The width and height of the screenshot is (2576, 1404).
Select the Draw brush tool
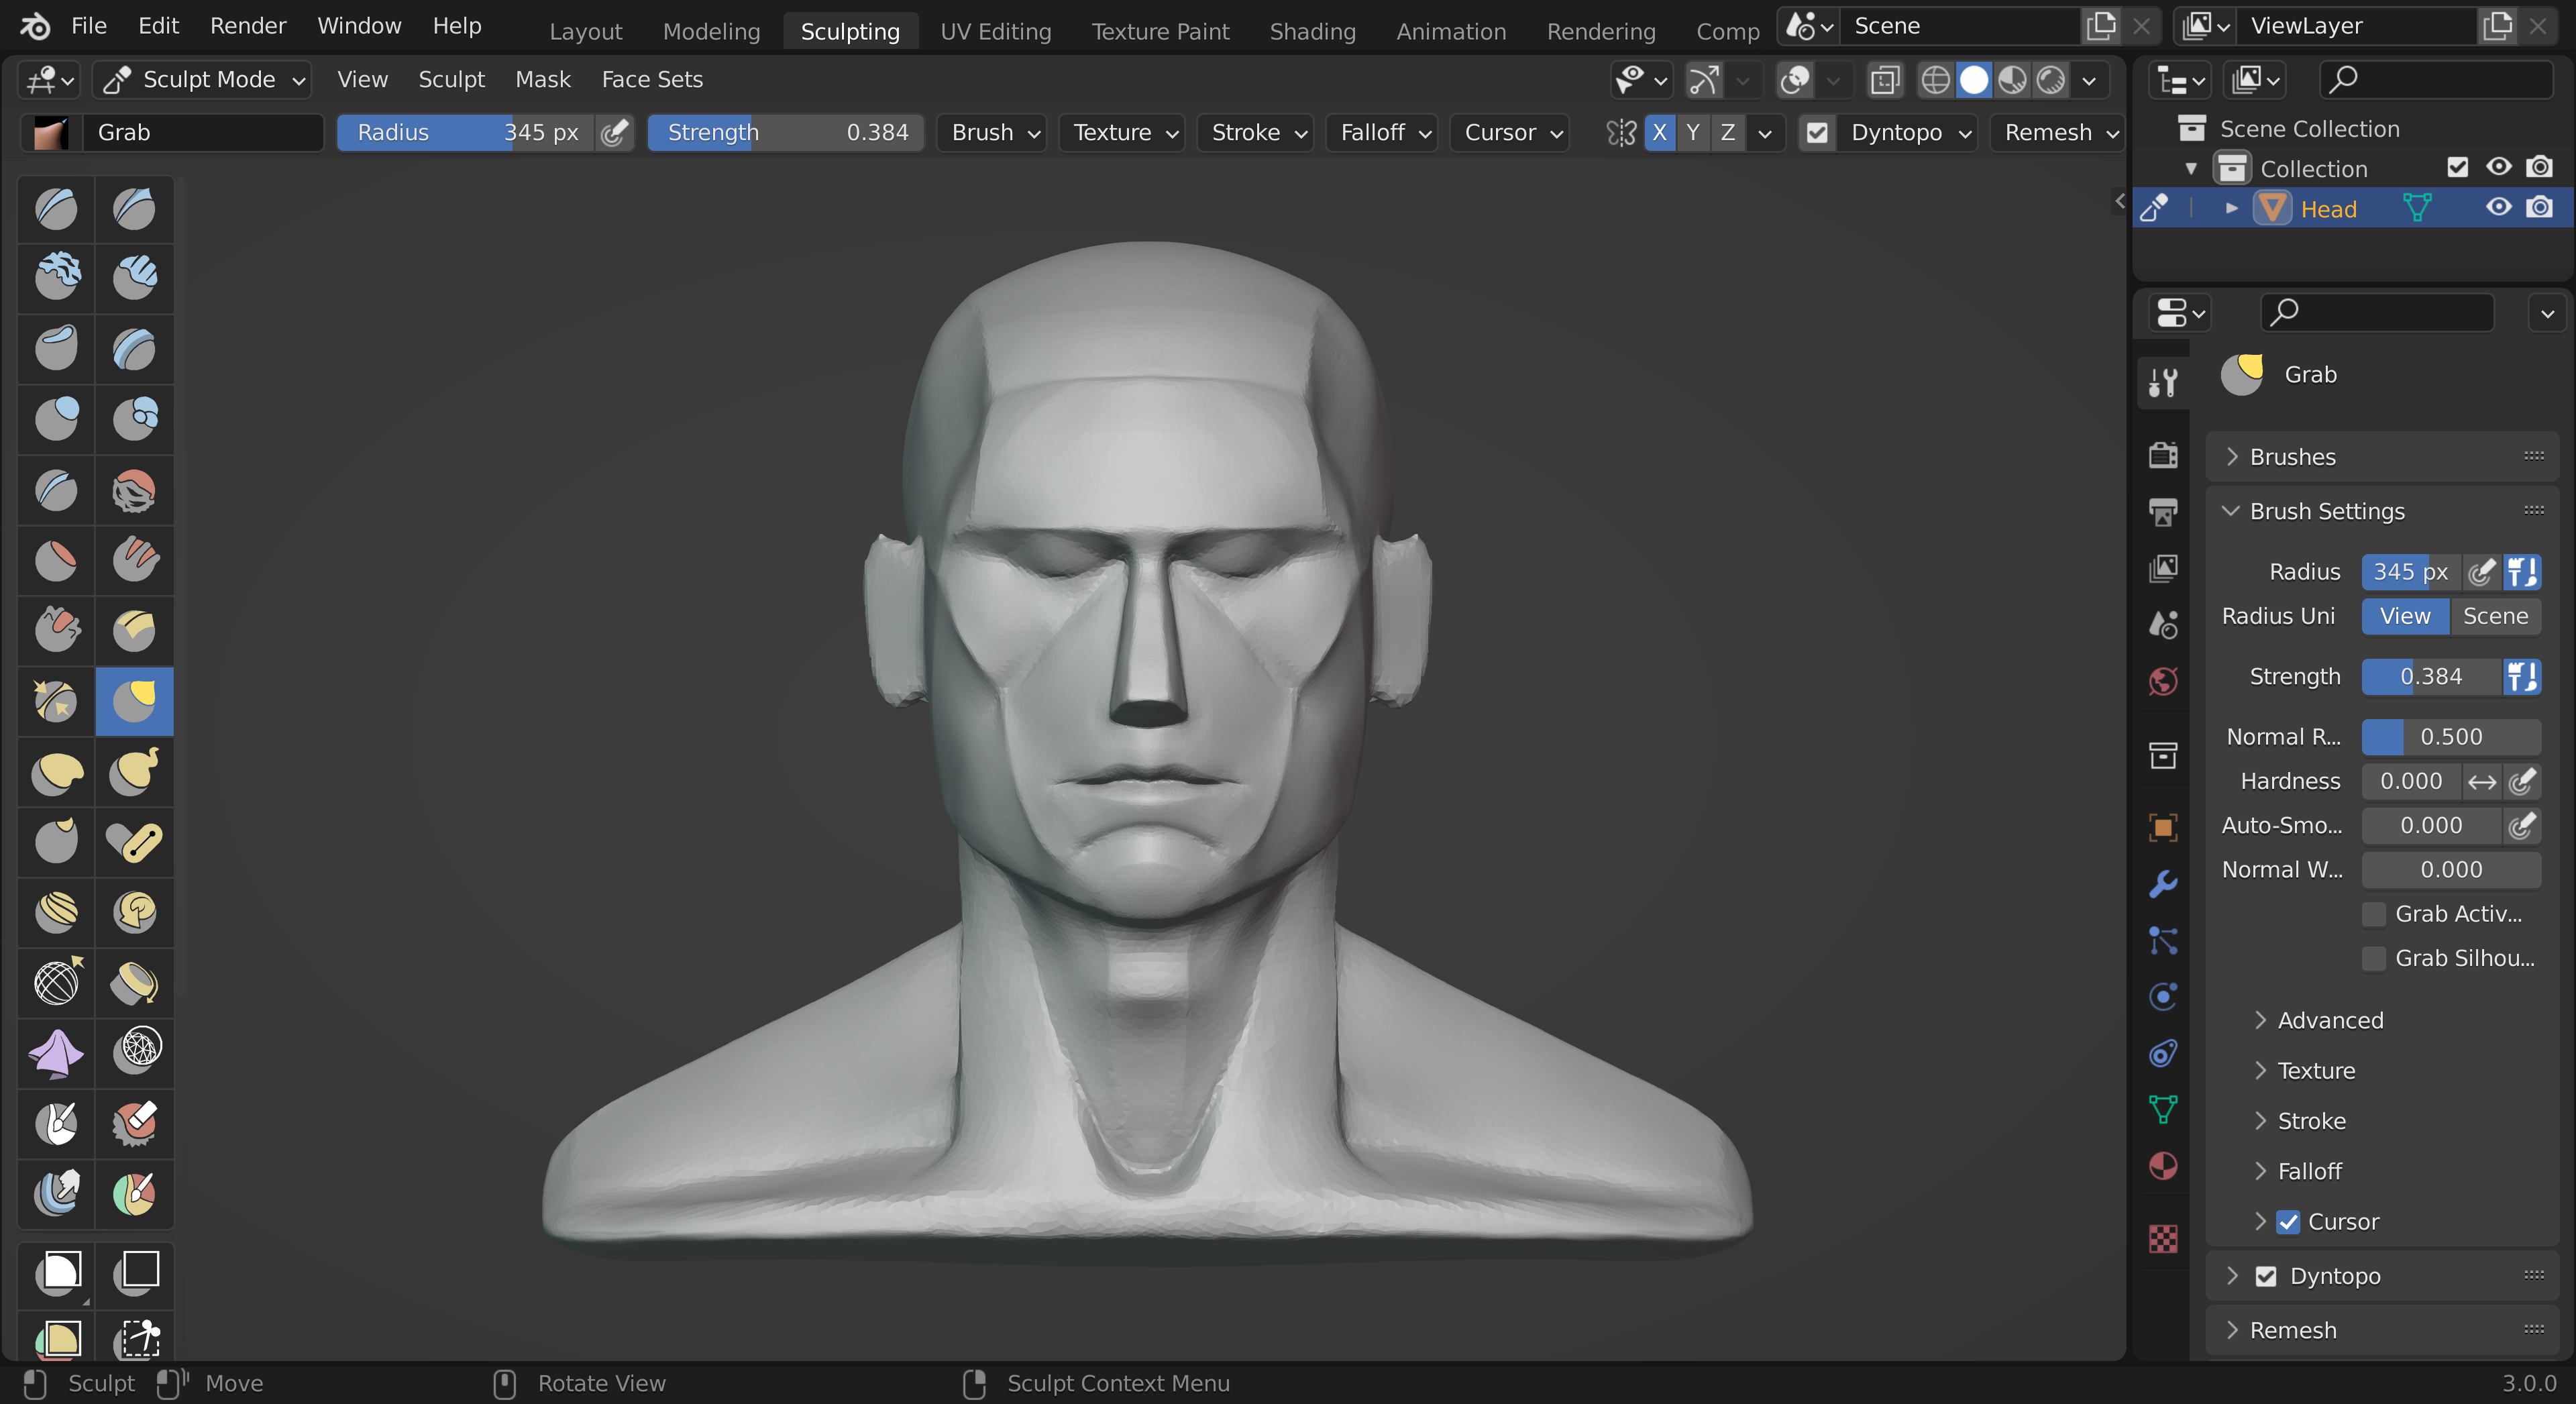pyautogui.click(x=57, y=209)
